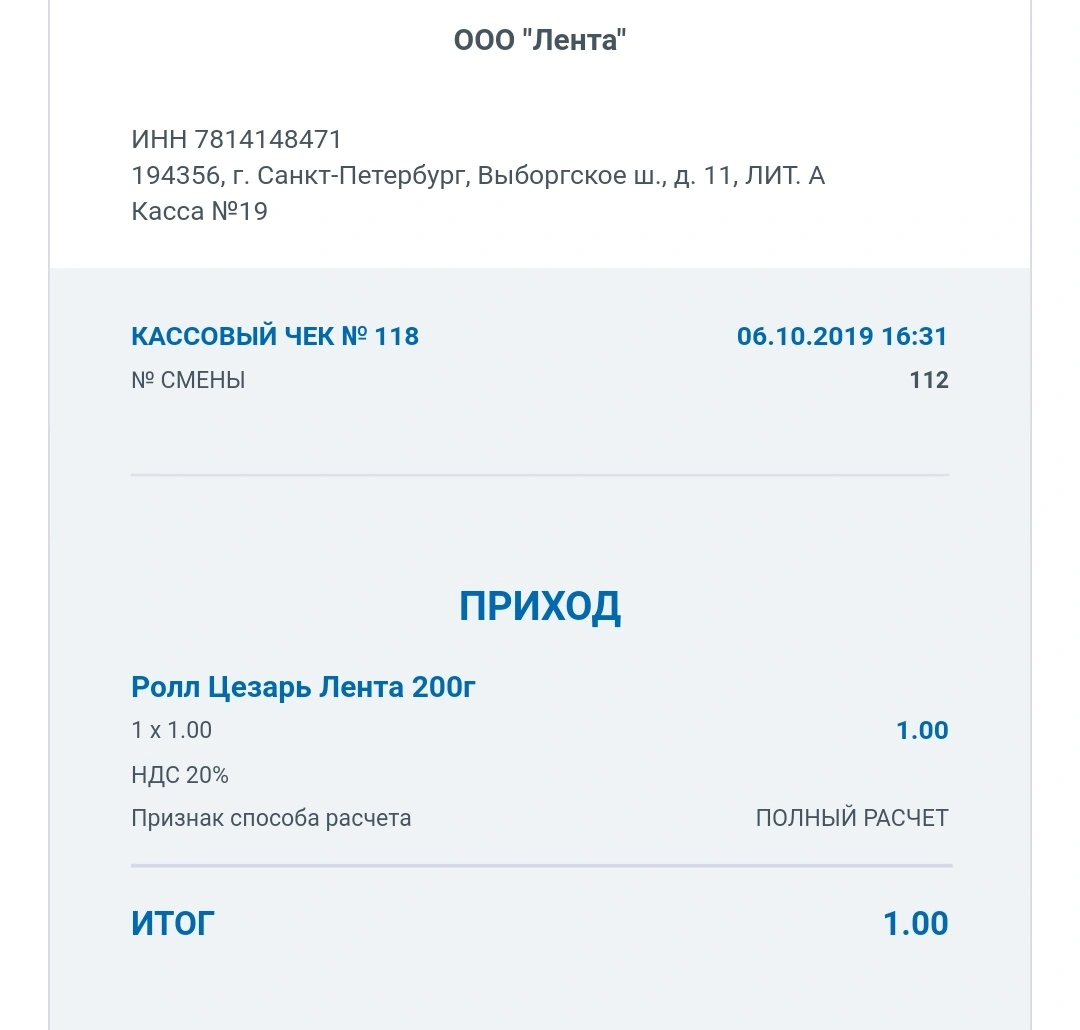Click the 1 x 1.00 quantity line

(x=172, y=730)
